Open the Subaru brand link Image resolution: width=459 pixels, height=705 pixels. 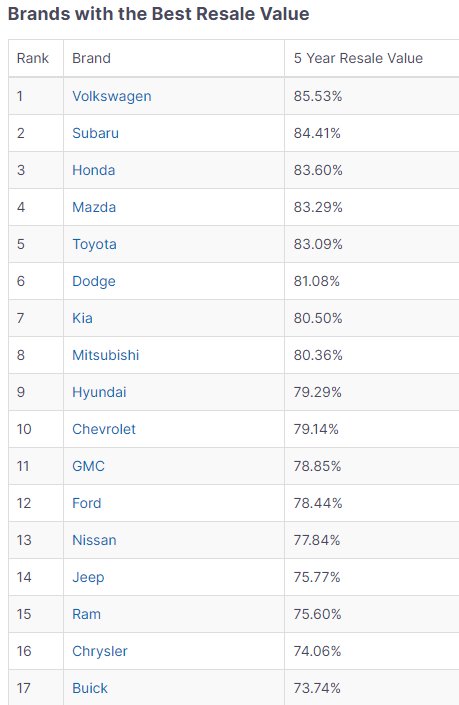pos(95,133)
